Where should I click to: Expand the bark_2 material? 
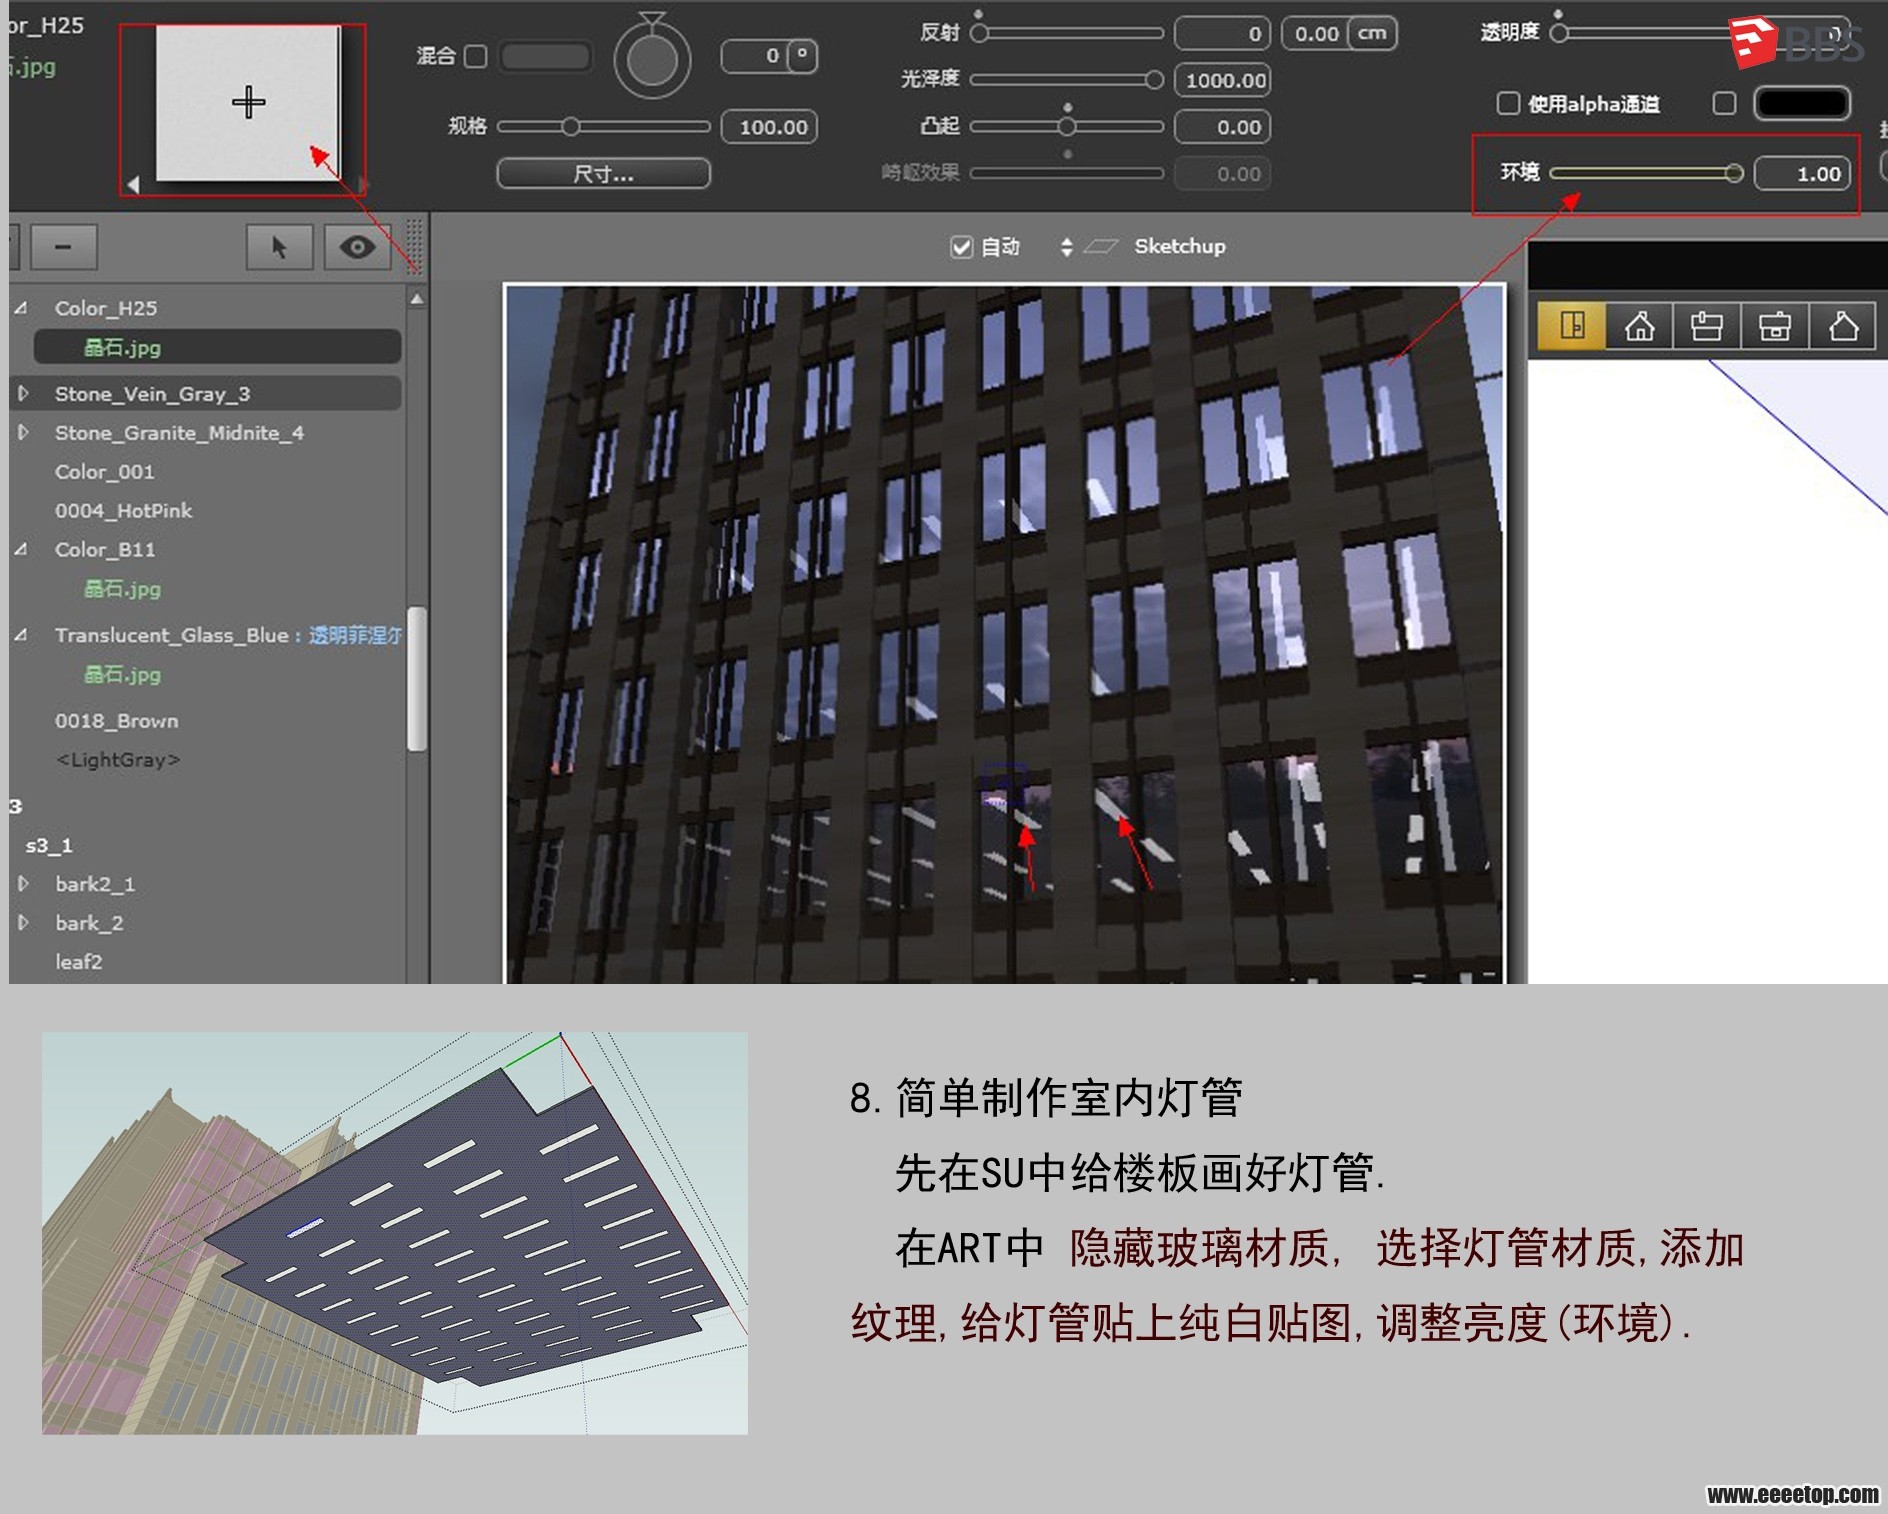pos(22,923)
